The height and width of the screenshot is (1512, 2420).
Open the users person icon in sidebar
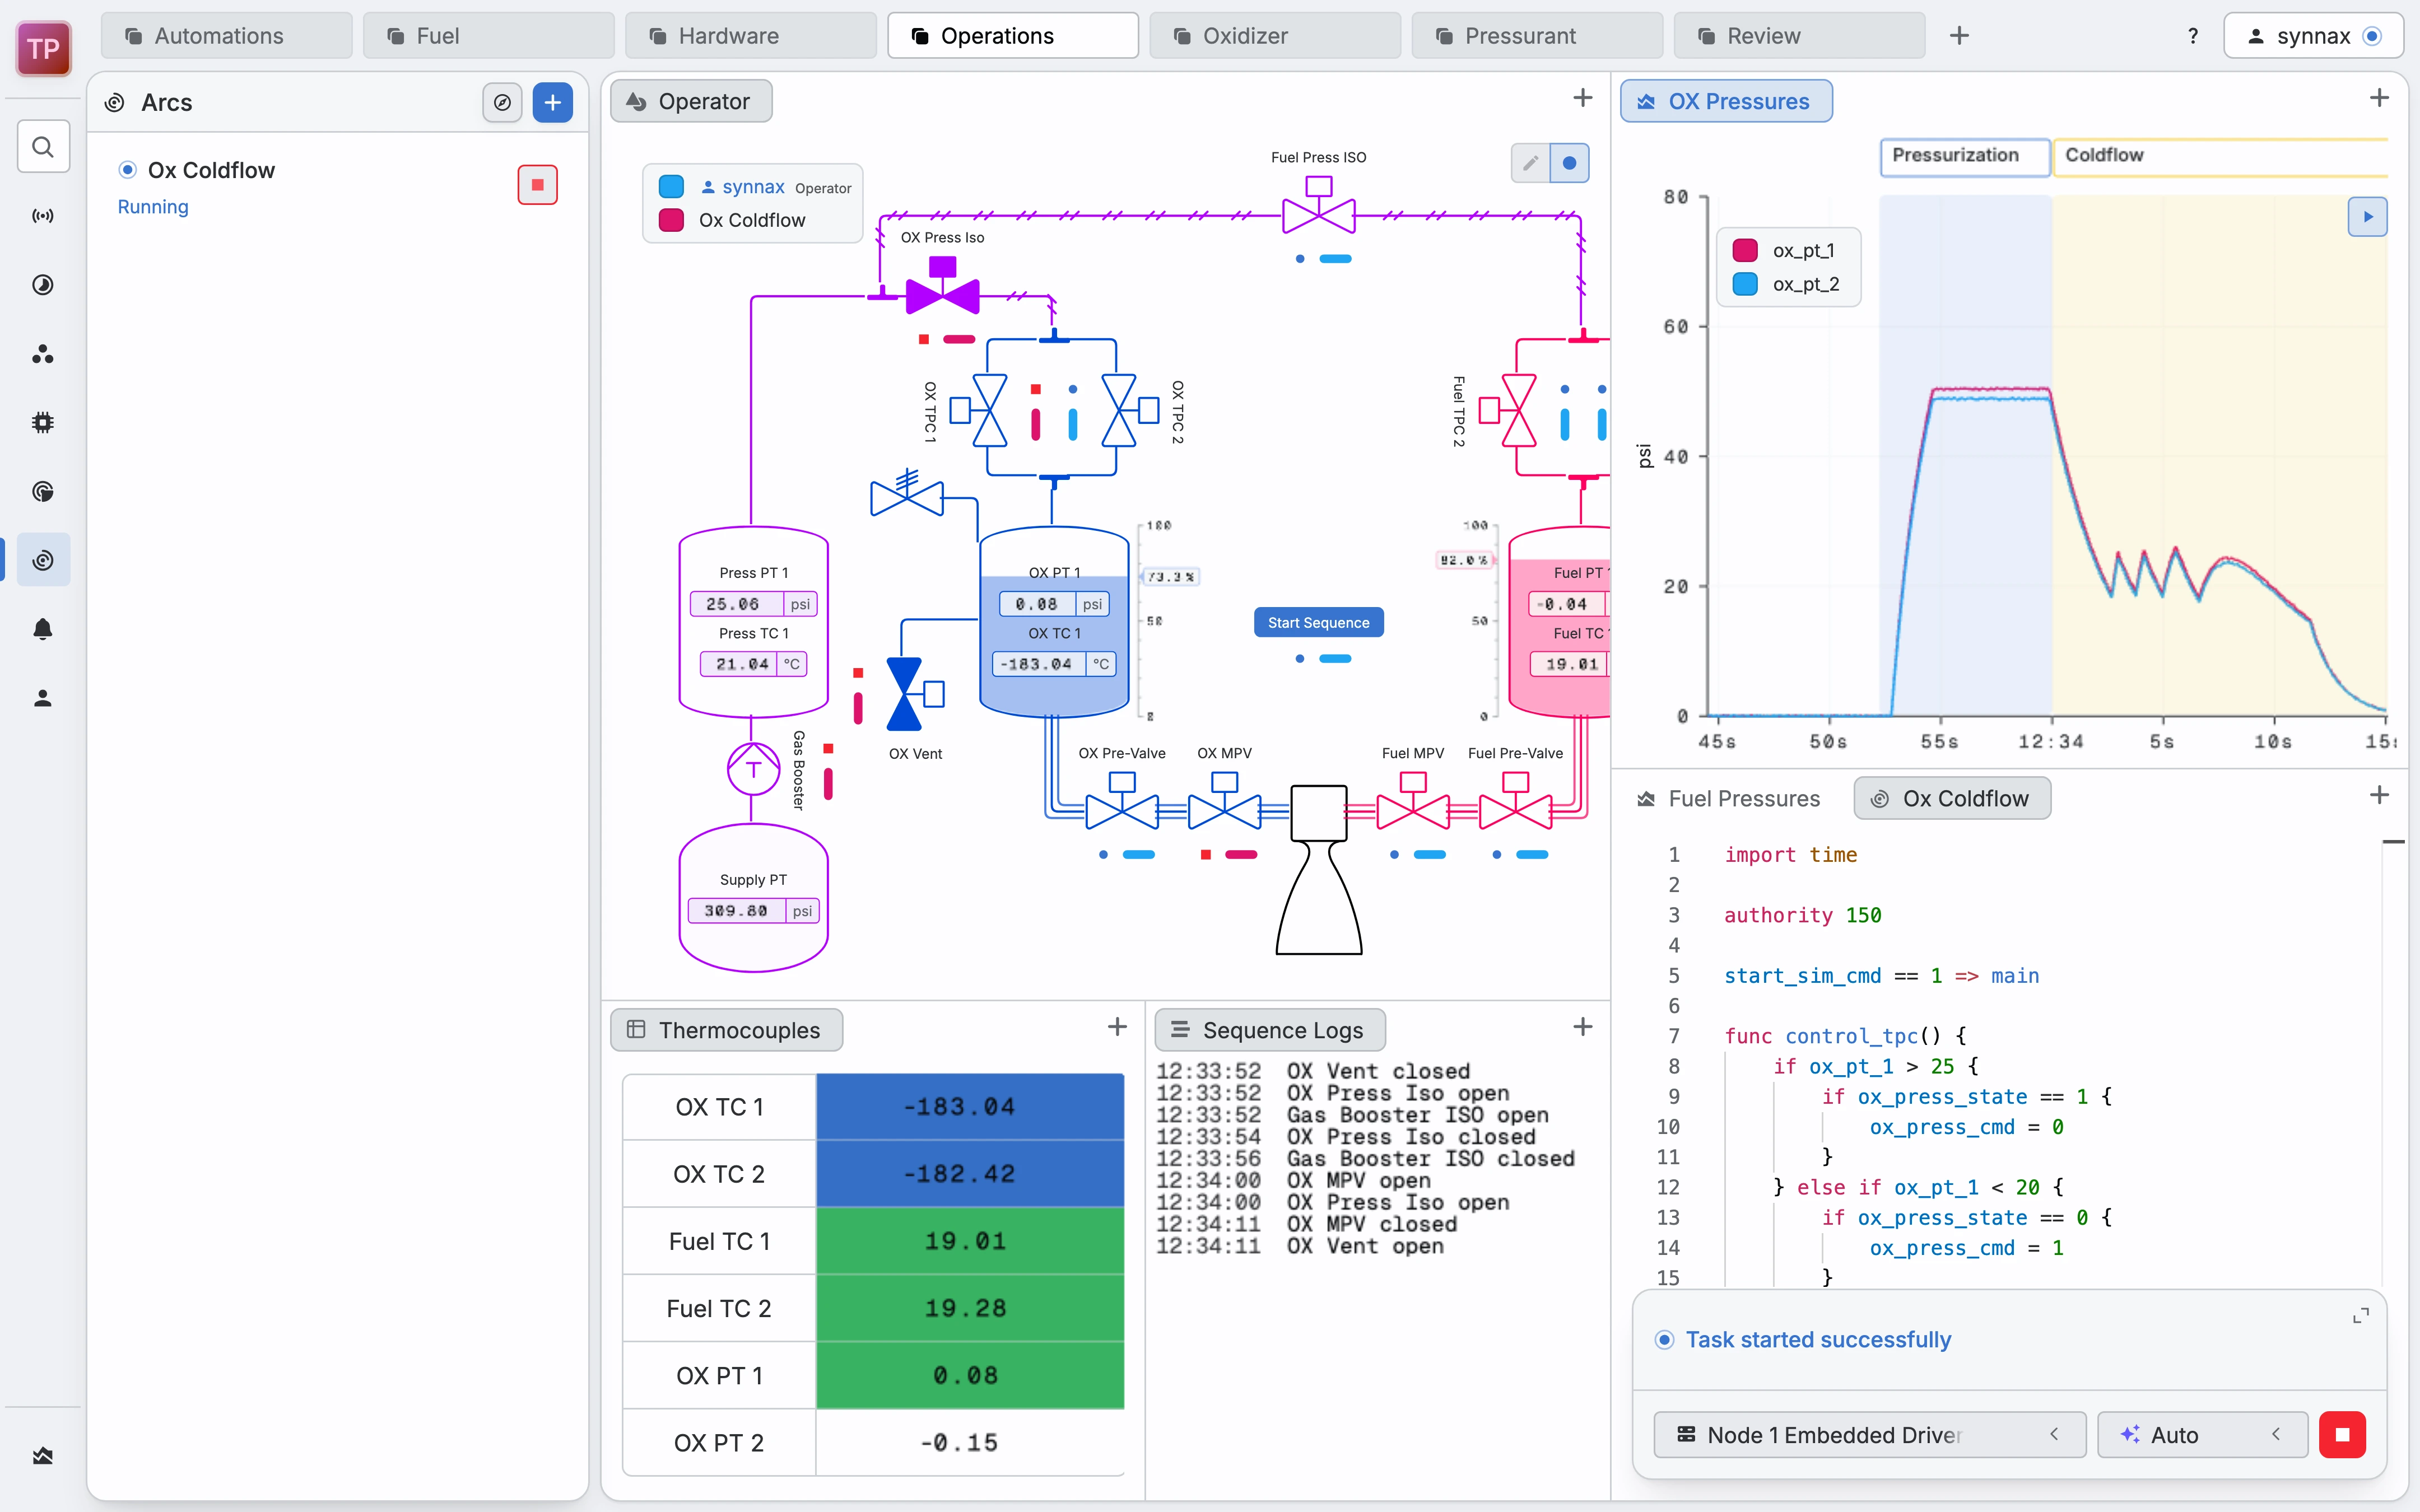point(43,698)
